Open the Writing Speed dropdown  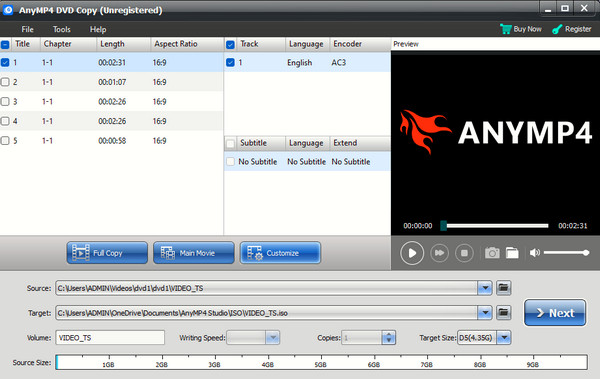coord(273,338)
